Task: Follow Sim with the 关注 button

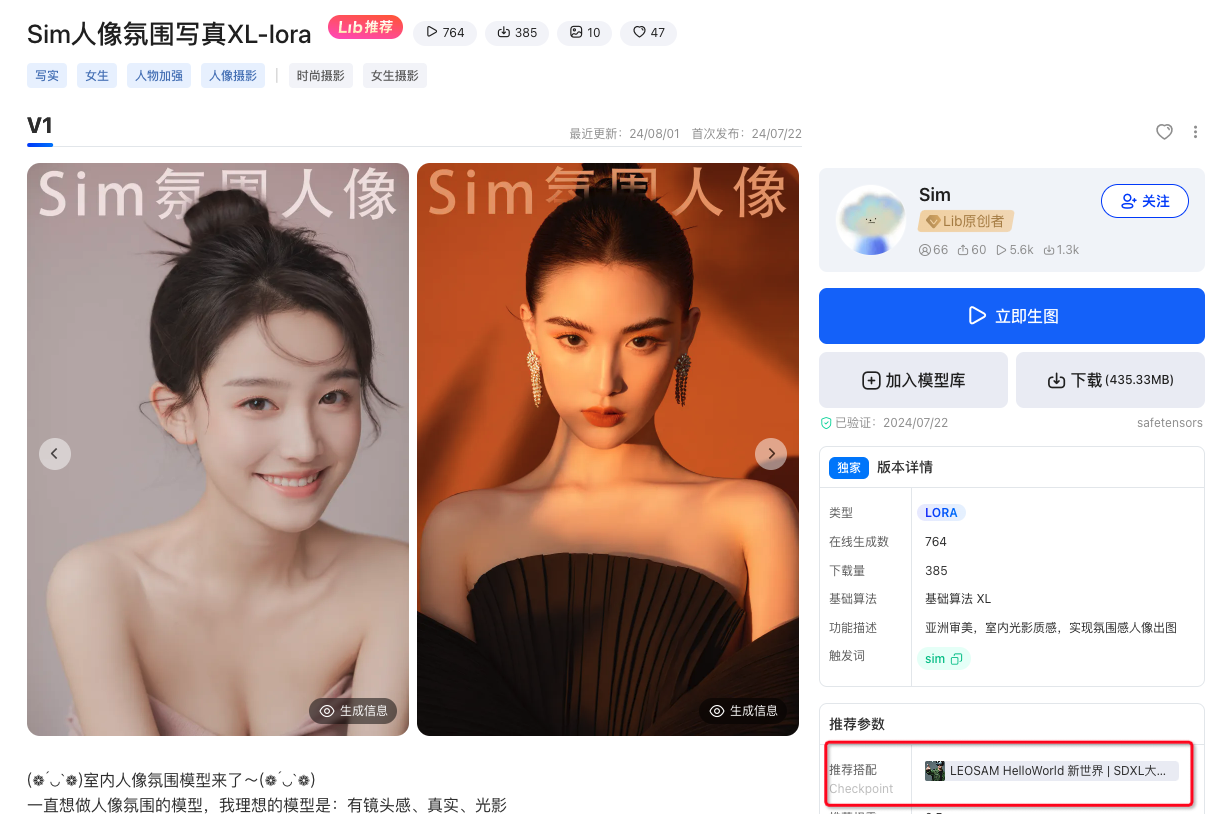Action: coord(1144,201)
